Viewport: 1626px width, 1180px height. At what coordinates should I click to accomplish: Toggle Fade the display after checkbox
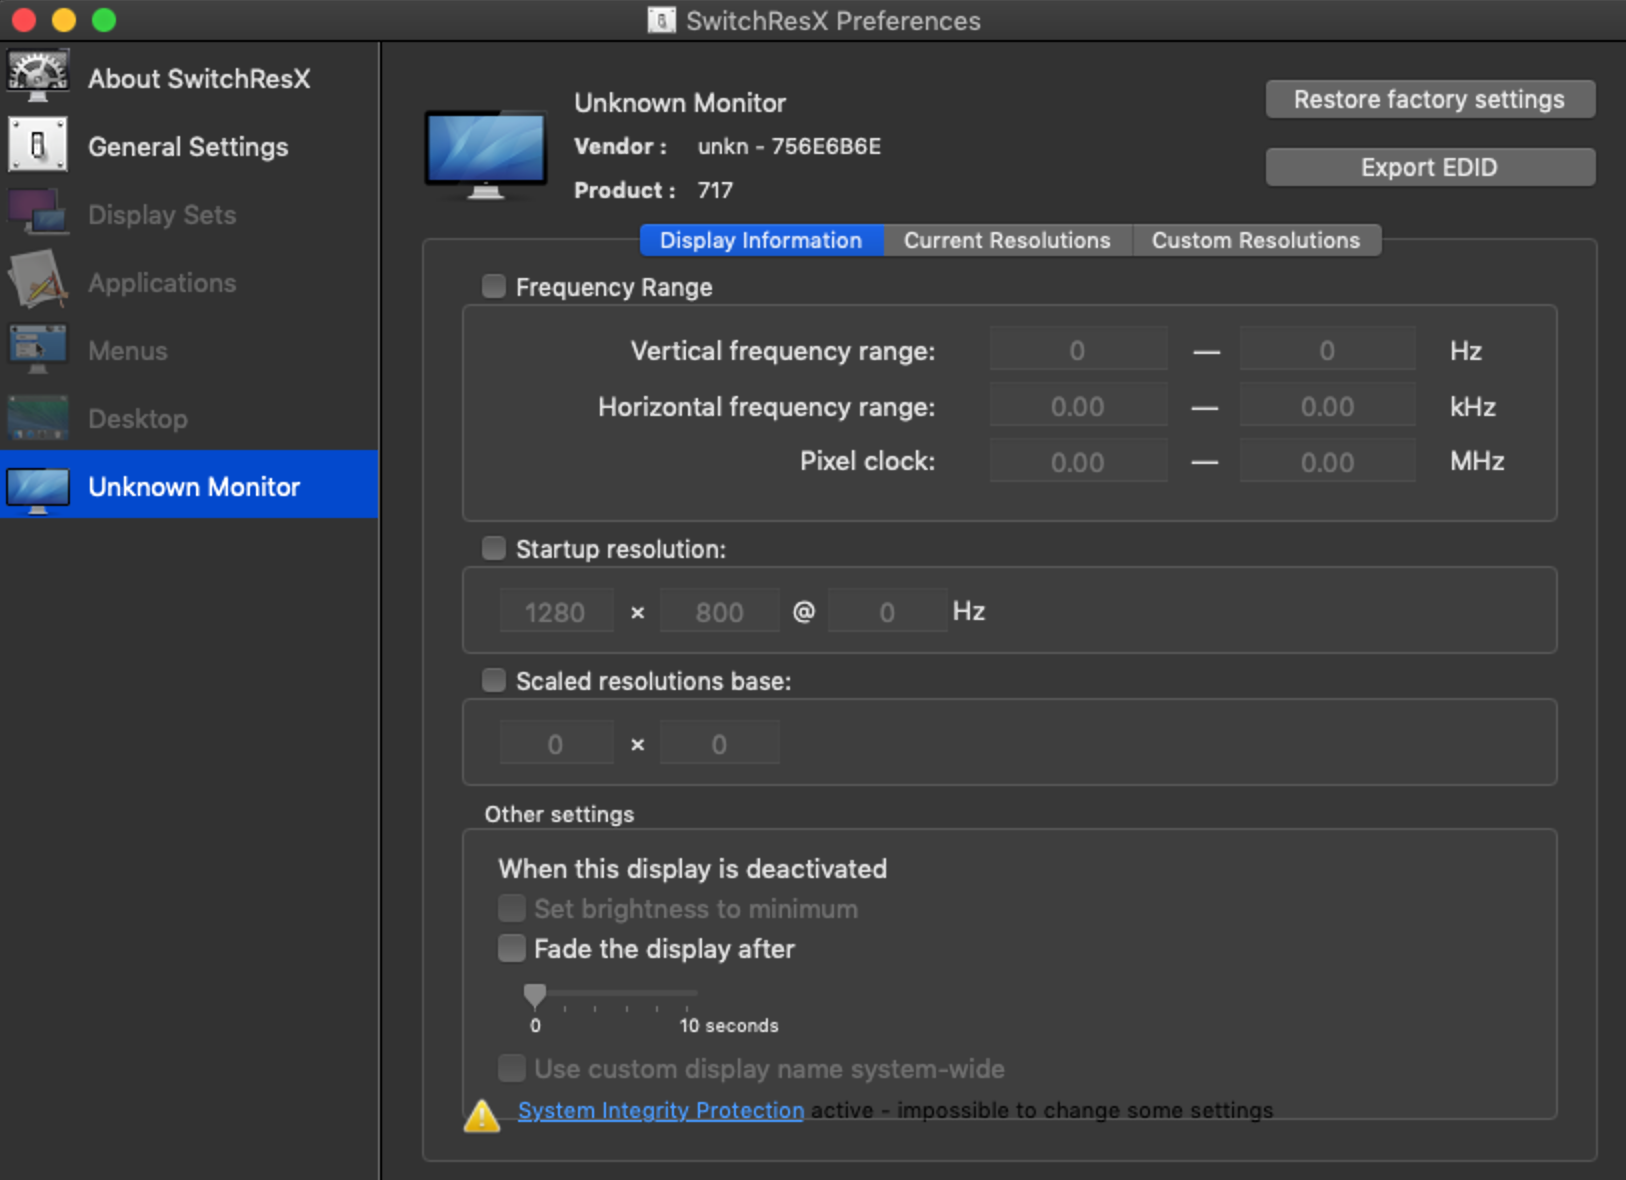point(511,948)
